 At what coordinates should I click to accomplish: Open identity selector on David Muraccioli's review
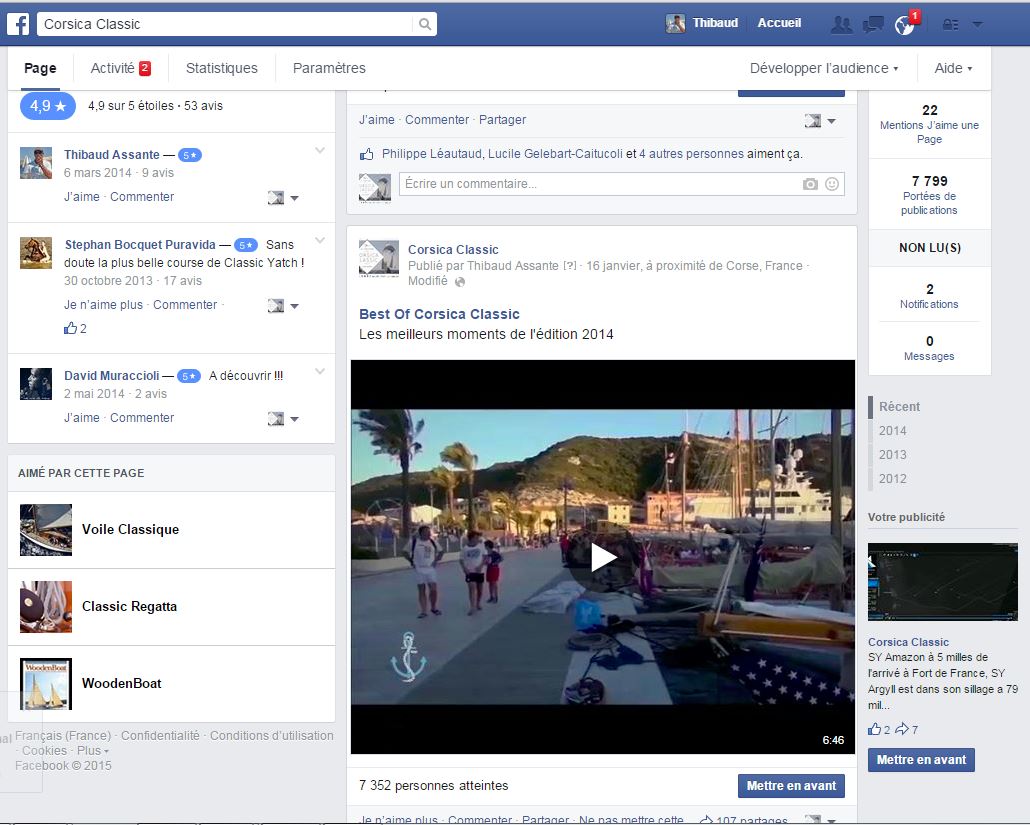[283, 418]
